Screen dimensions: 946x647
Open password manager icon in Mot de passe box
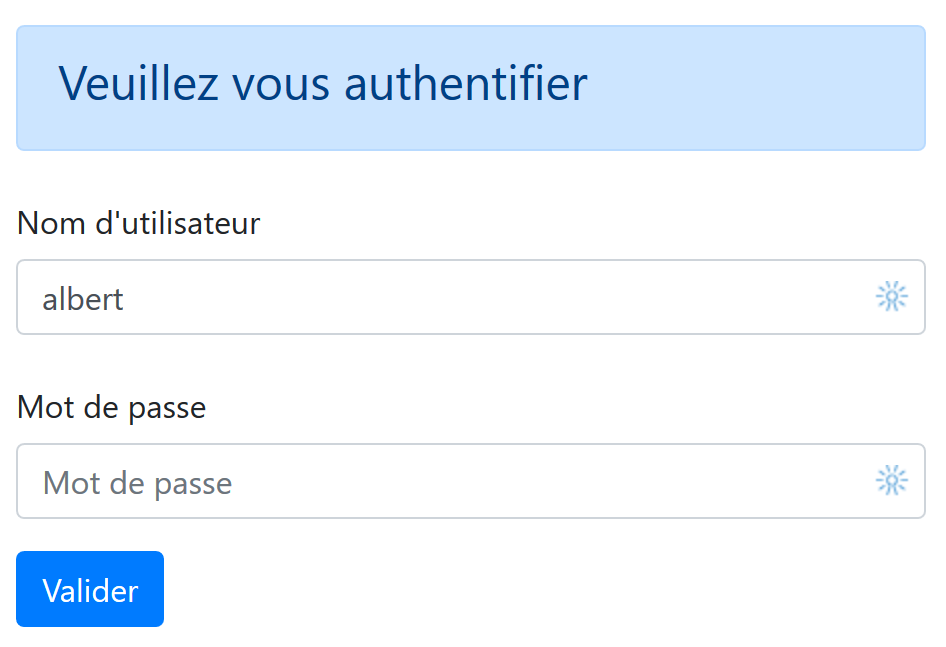(891, 481)
